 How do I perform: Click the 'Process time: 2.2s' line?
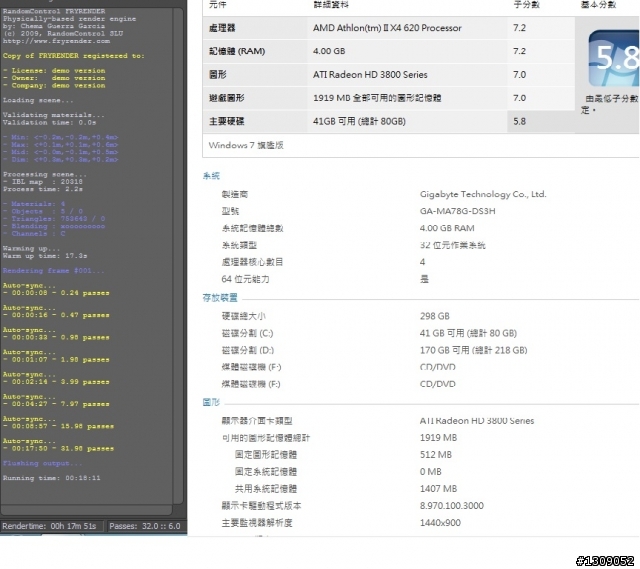pos(43,189)
